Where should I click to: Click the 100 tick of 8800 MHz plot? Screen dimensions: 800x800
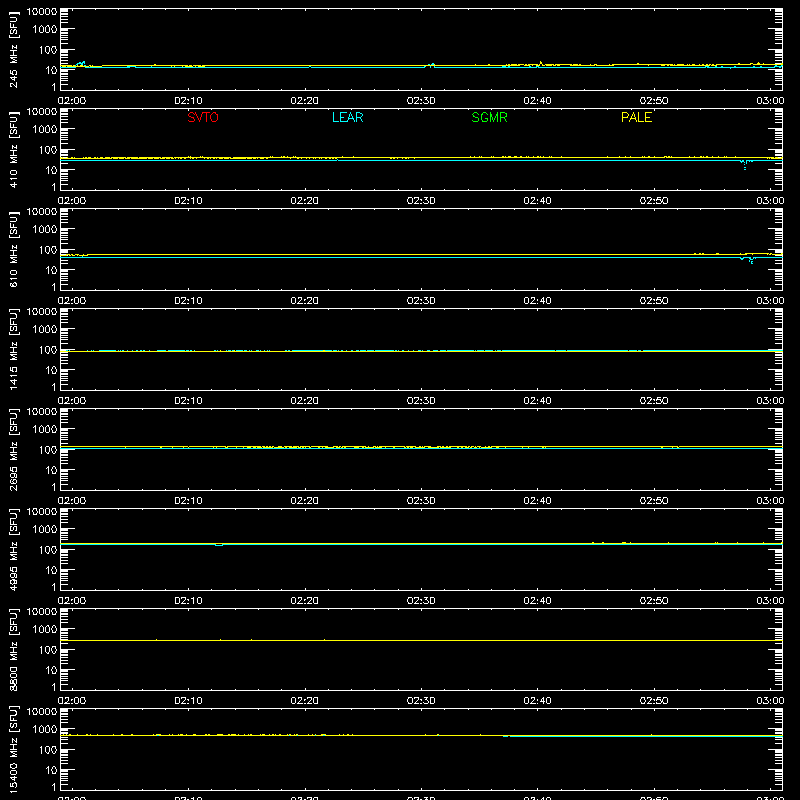pos(48,650)
